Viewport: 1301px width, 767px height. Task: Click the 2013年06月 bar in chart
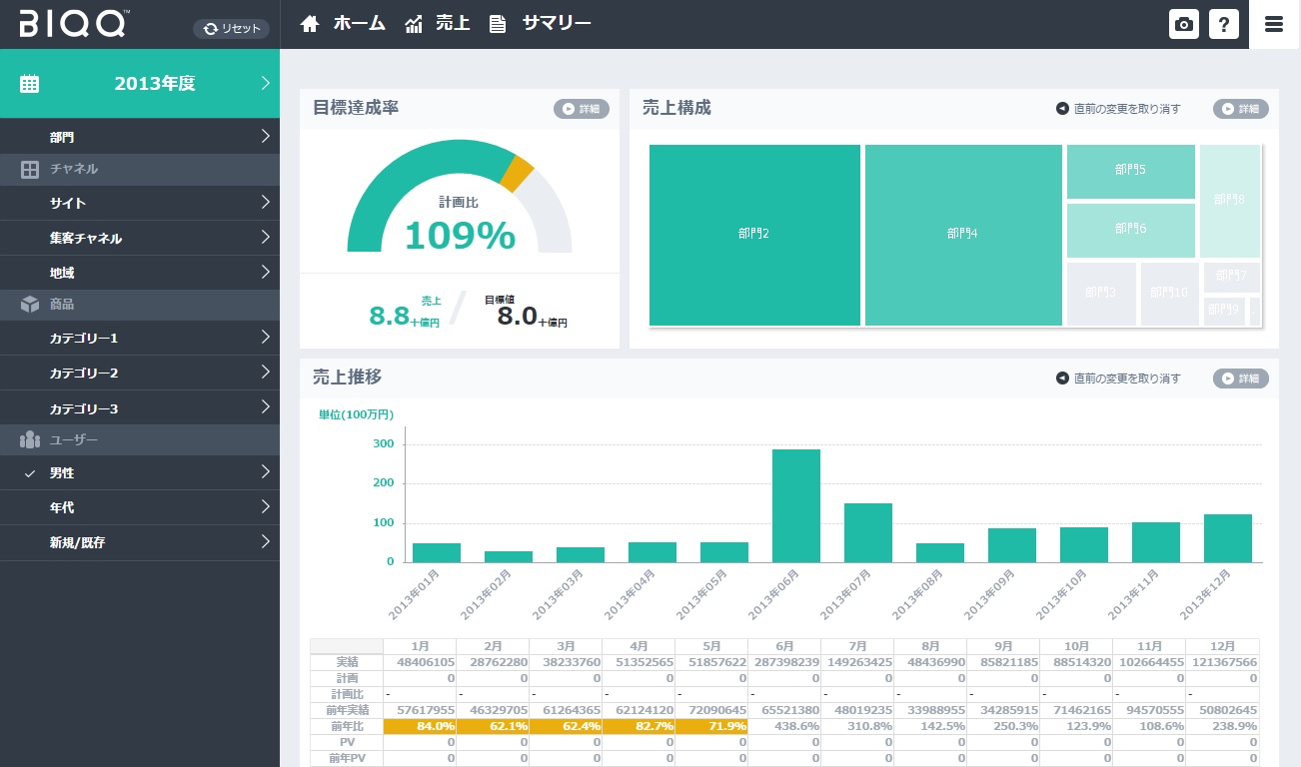point(796,506)
